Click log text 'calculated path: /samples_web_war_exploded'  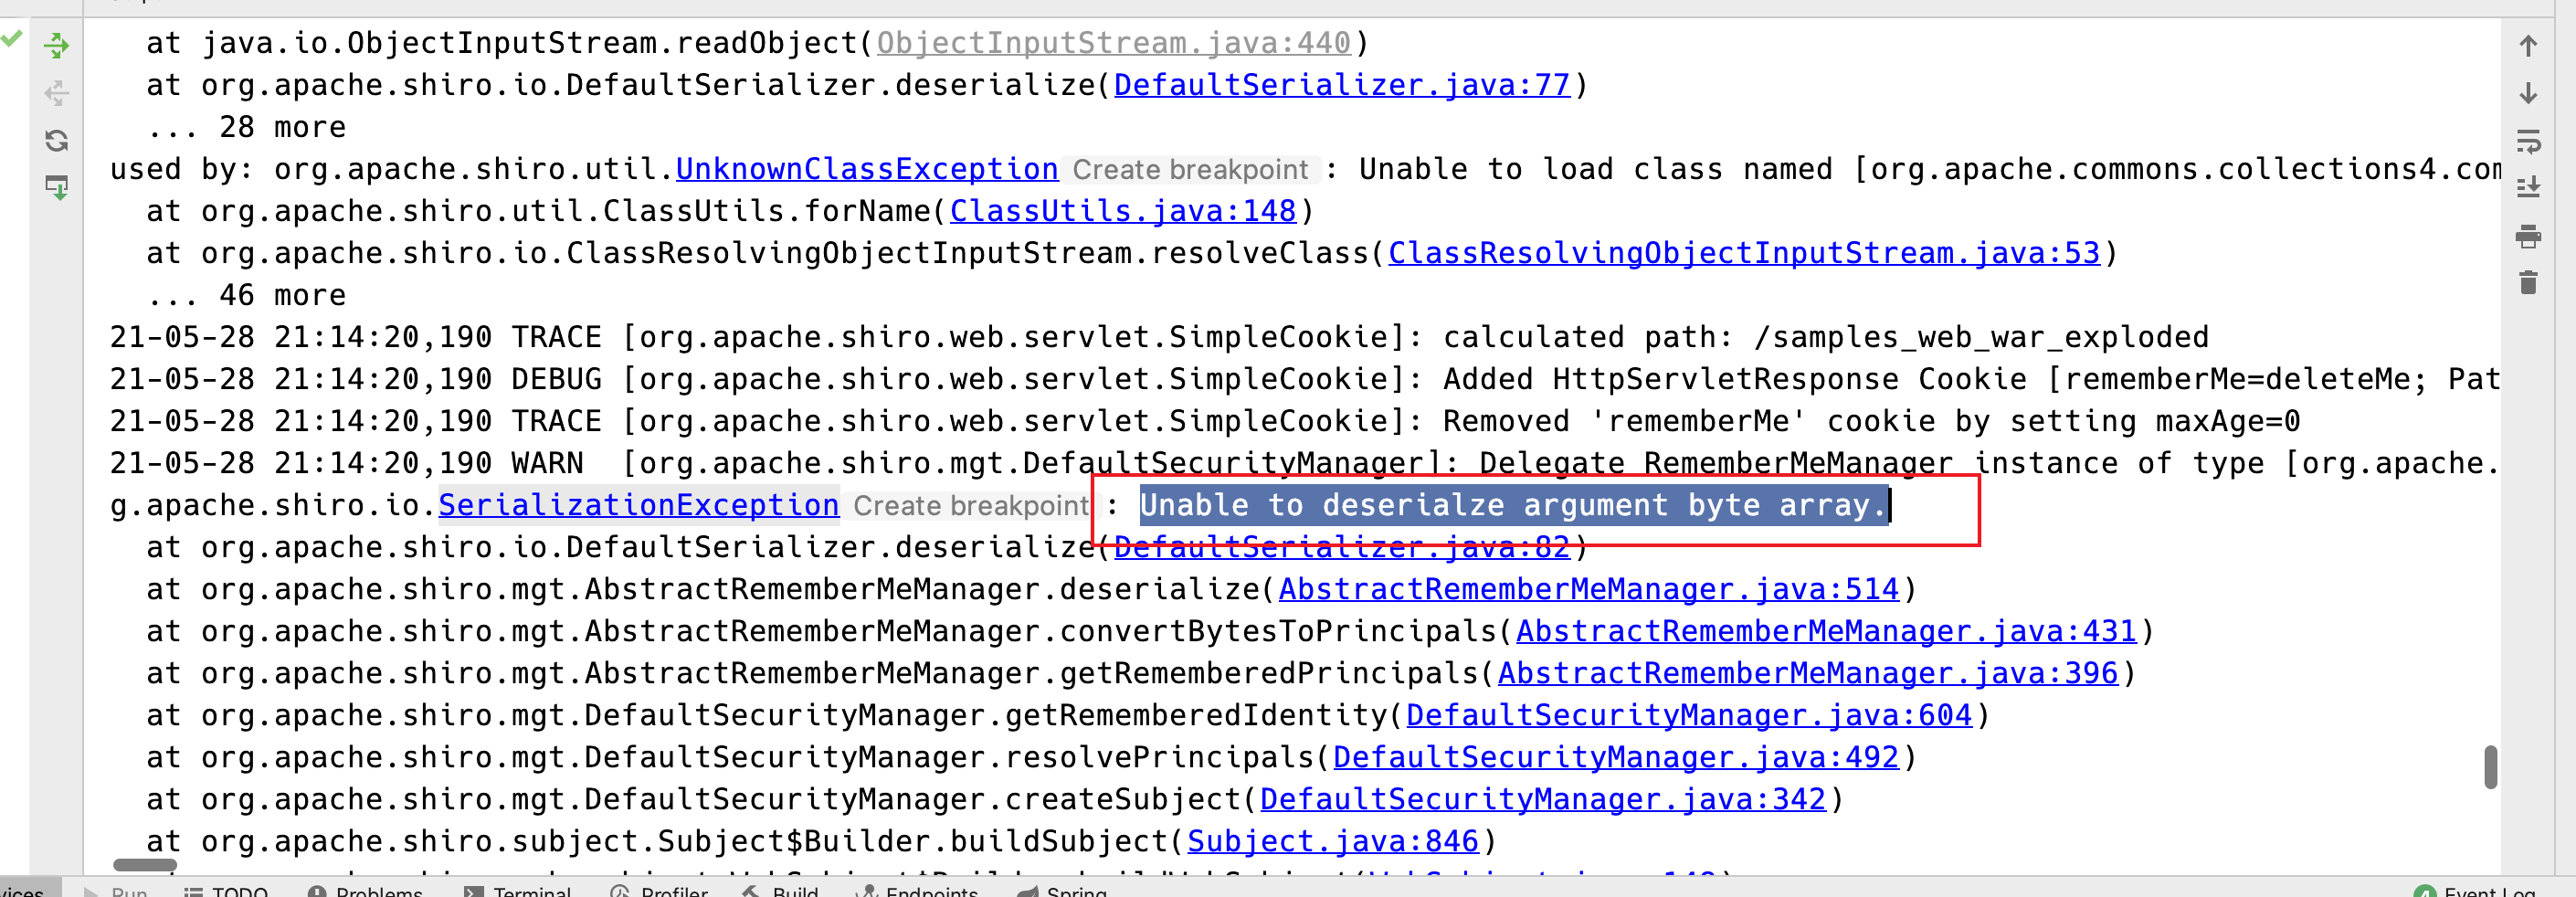[1826, 337]
